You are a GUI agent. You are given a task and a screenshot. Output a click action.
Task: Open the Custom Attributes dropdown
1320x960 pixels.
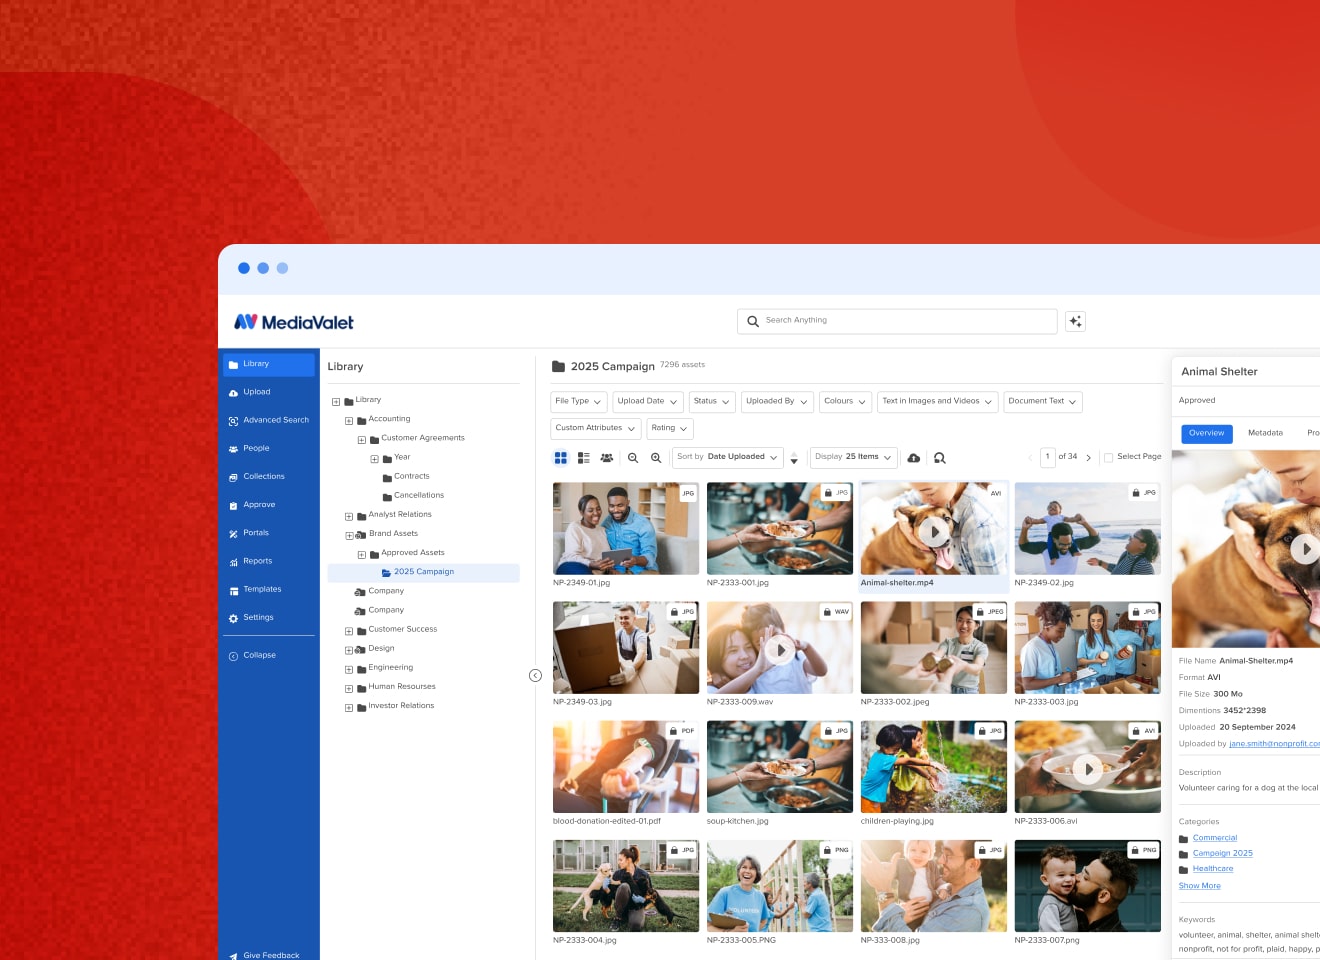pos(596,428)
